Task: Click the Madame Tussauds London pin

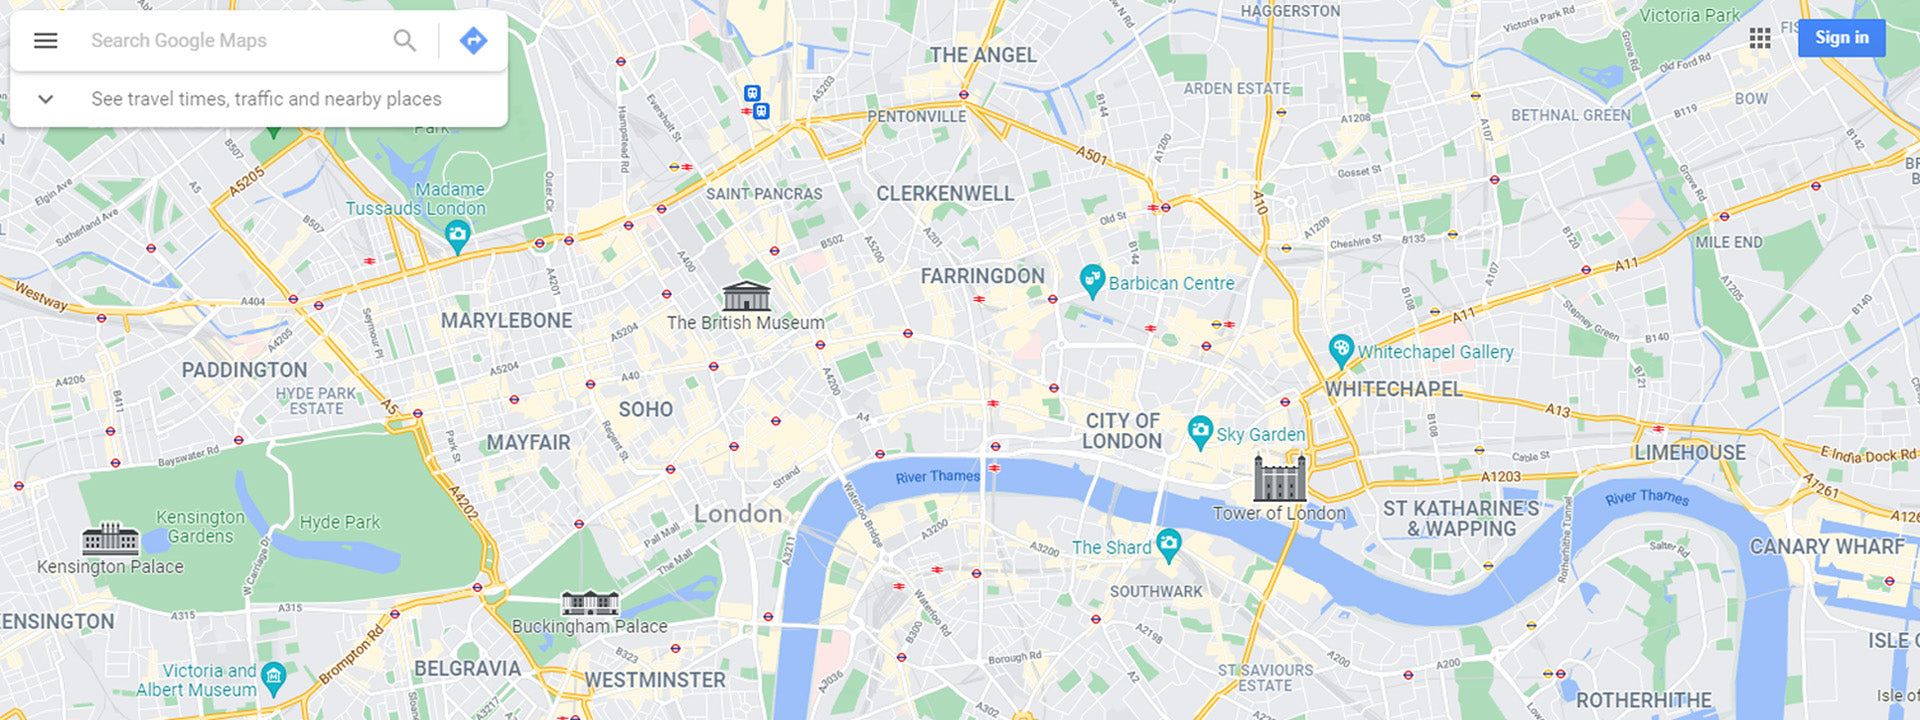Action: (457, 237)
